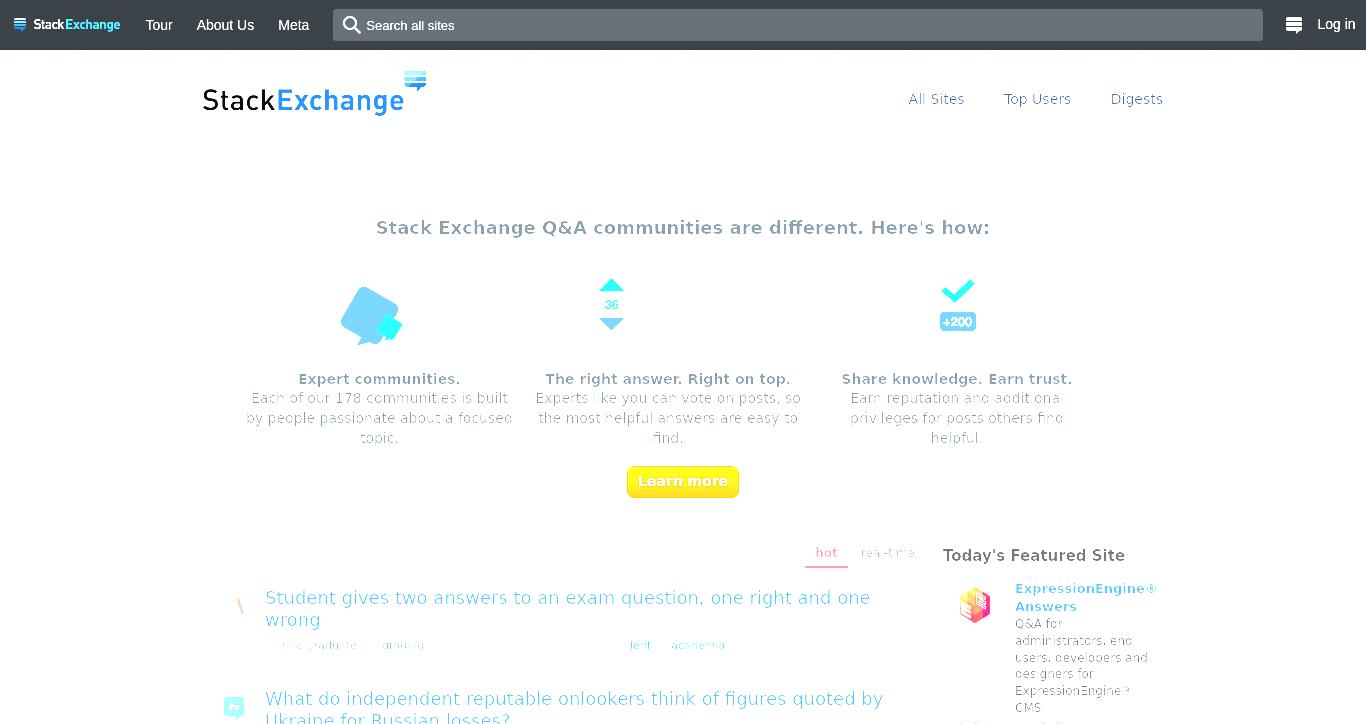
Task: Switch to the real-time tab
Action: [x=887, y=553]
